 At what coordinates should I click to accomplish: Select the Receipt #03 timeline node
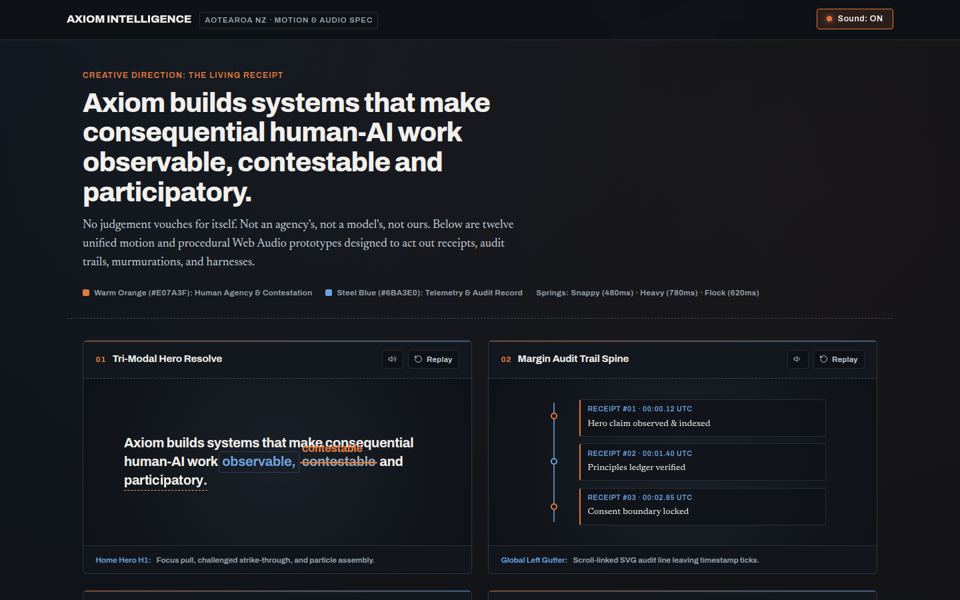(x=554, y=507)
